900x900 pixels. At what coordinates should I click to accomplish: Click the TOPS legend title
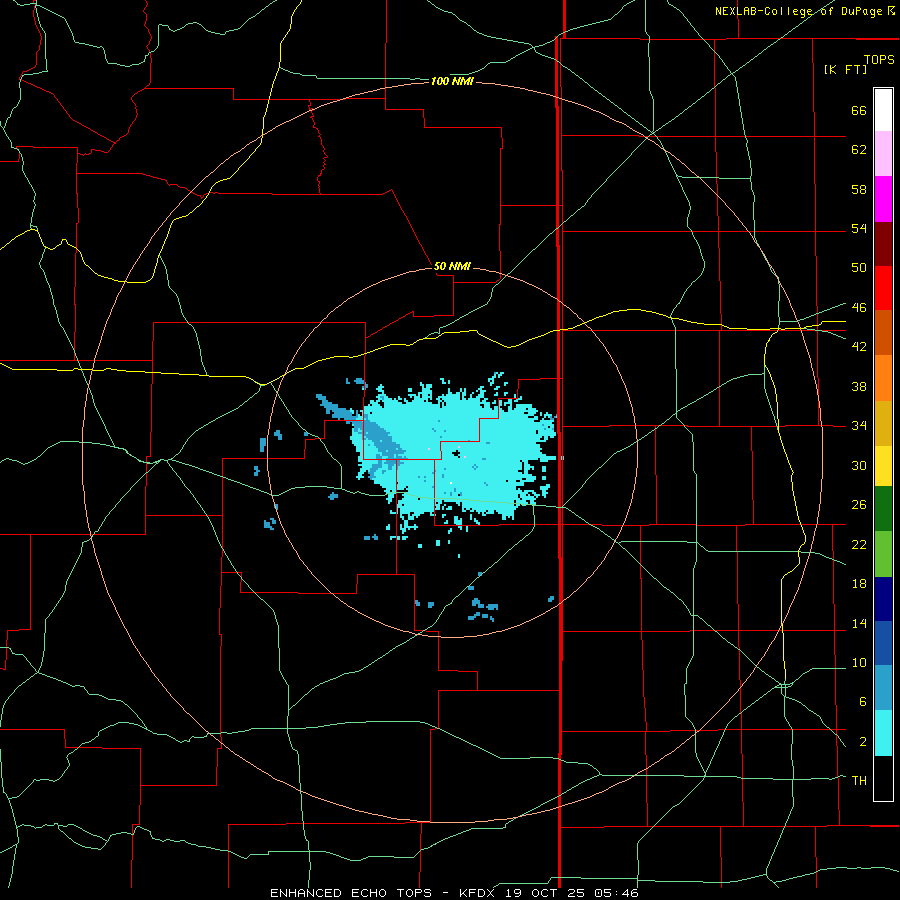tap(879, 59)
